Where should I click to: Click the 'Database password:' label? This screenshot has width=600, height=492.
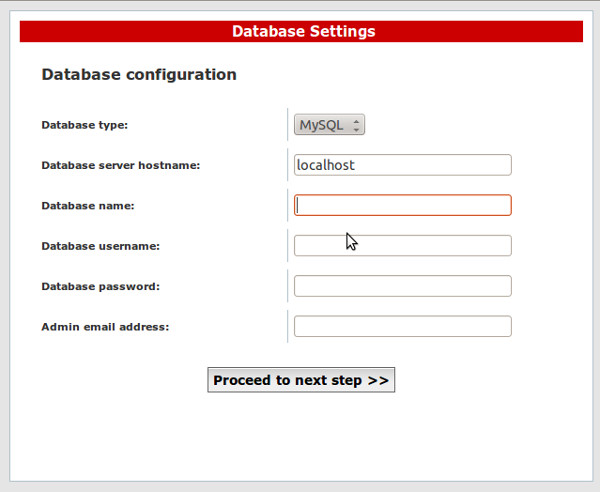[100, 287]
